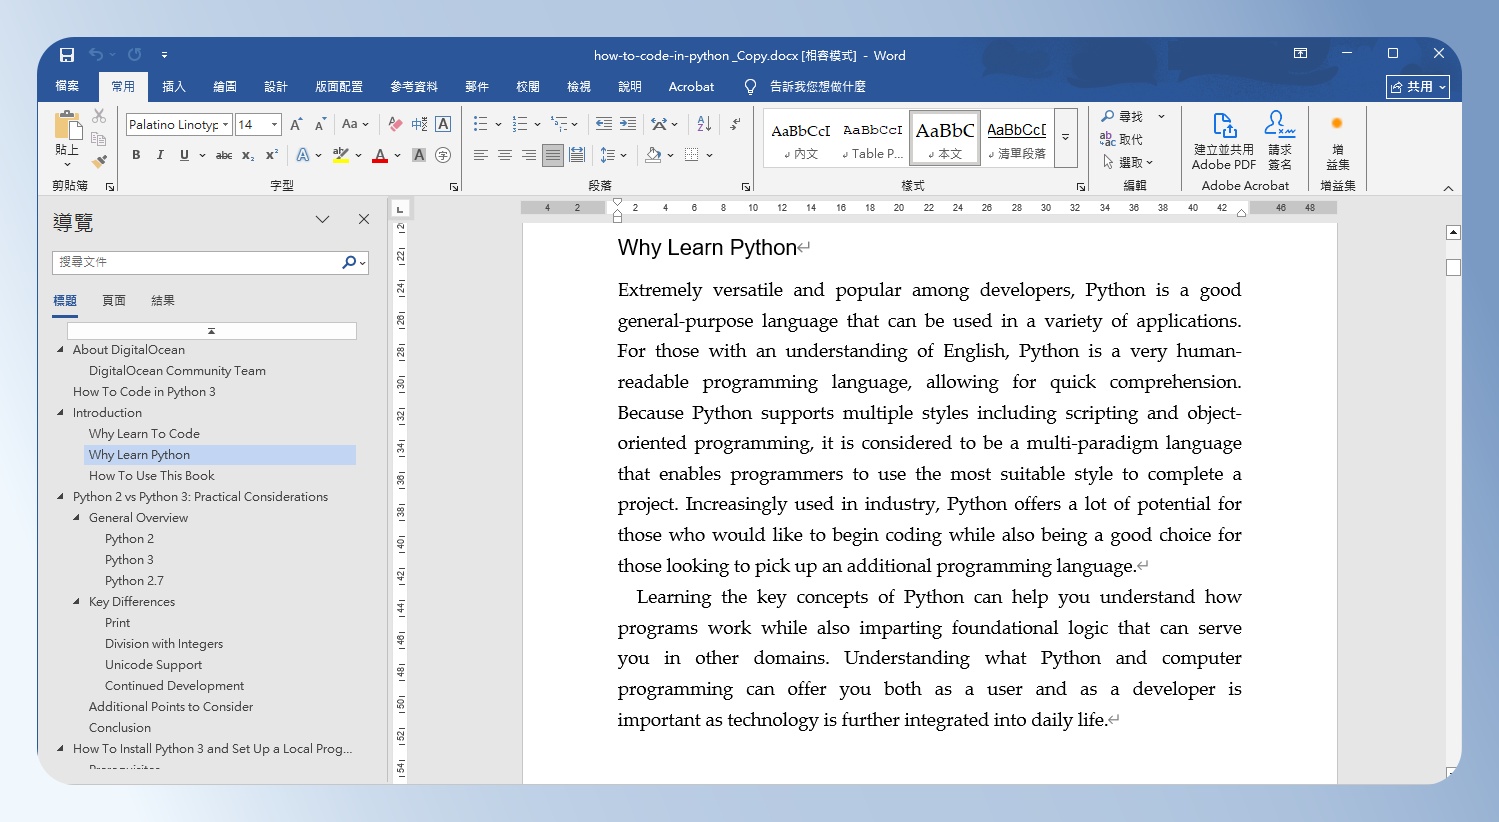Click the font color red swatch

pyautogui.click(x=380, y=156)
